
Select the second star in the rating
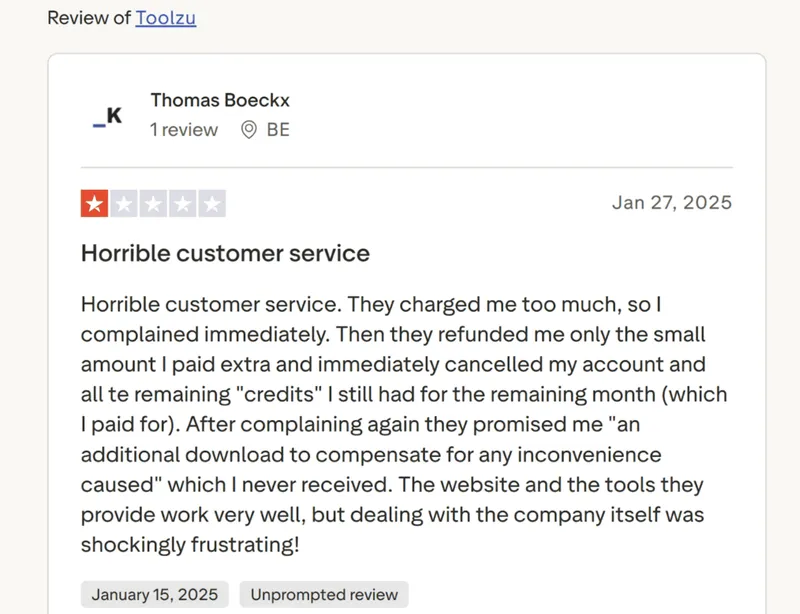(x=124, y=202)
